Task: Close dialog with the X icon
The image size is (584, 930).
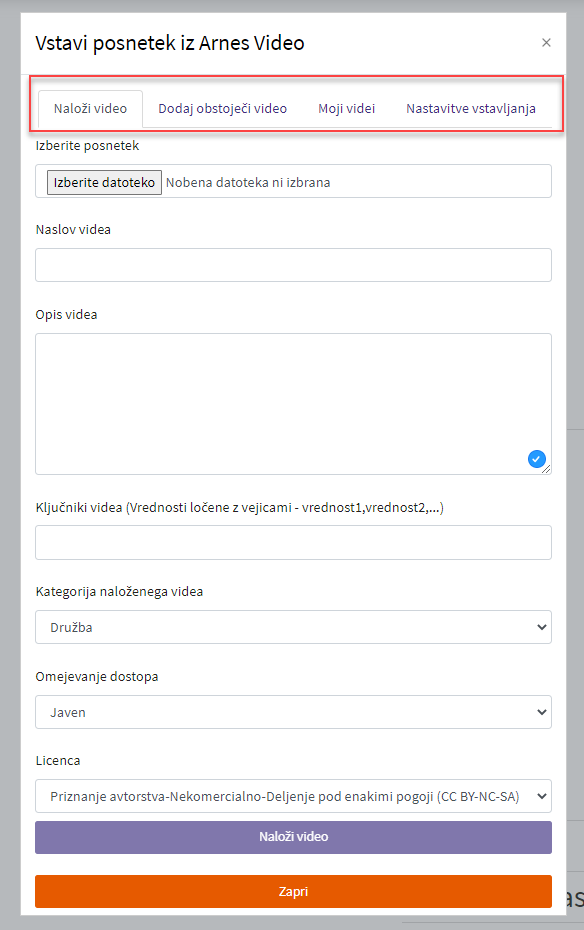Action: (546, 43)
